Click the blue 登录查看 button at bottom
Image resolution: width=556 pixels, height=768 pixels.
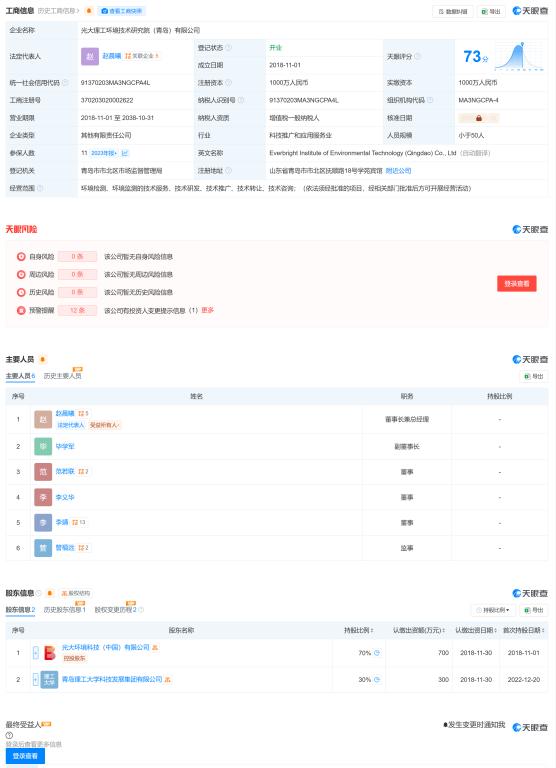pyautogui.click(x=25, y=756)
